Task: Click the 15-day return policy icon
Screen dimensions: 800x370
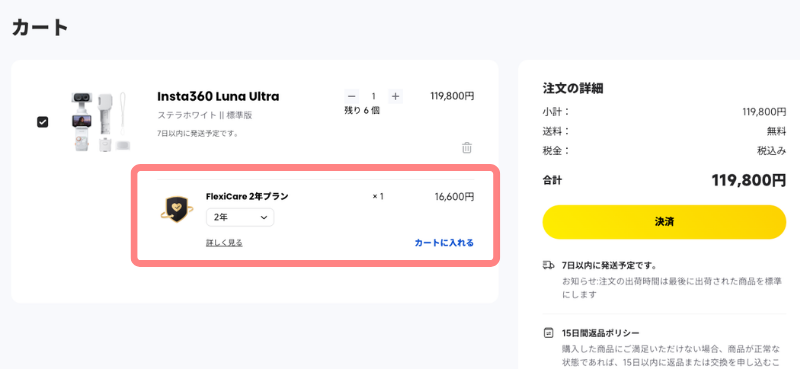Action: pos(548,333)
